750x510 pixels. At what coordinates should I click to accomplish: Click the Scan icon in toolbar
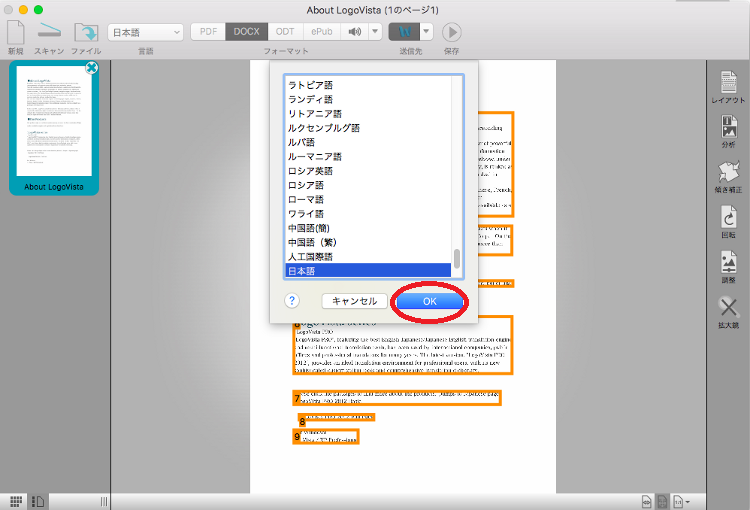click(49, 31)
